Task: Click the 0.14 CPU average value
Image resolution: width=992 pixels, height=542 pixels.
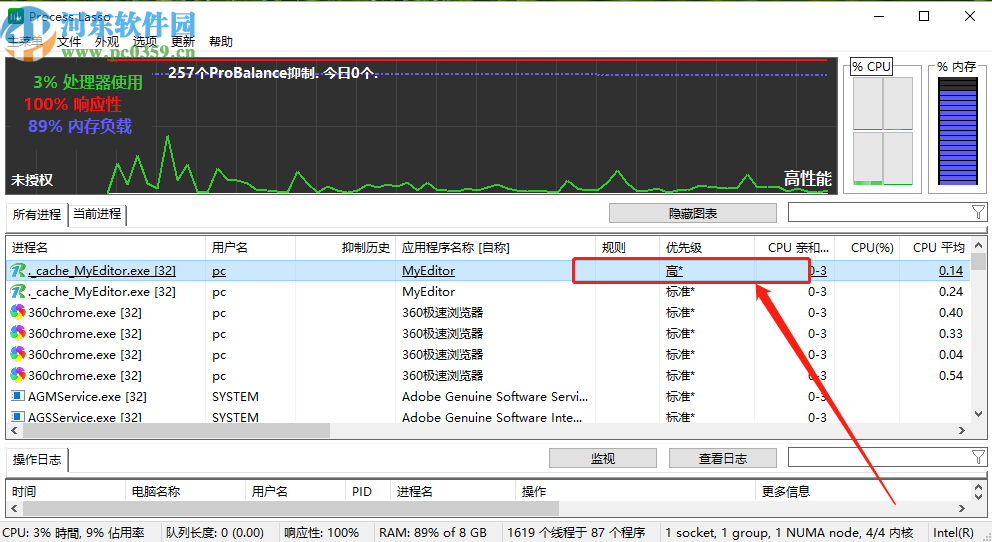Action: tap(951, 271)
